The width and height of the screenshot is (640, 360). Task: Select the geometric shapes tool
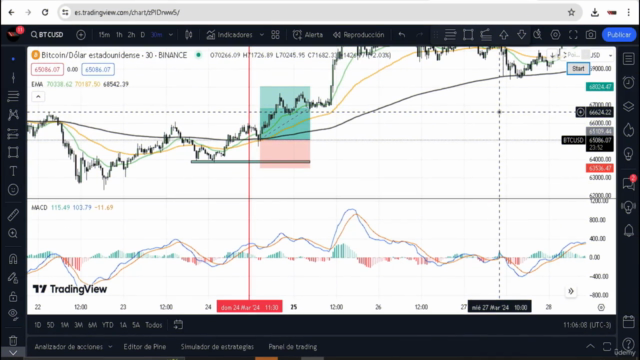tap(13, 152)
